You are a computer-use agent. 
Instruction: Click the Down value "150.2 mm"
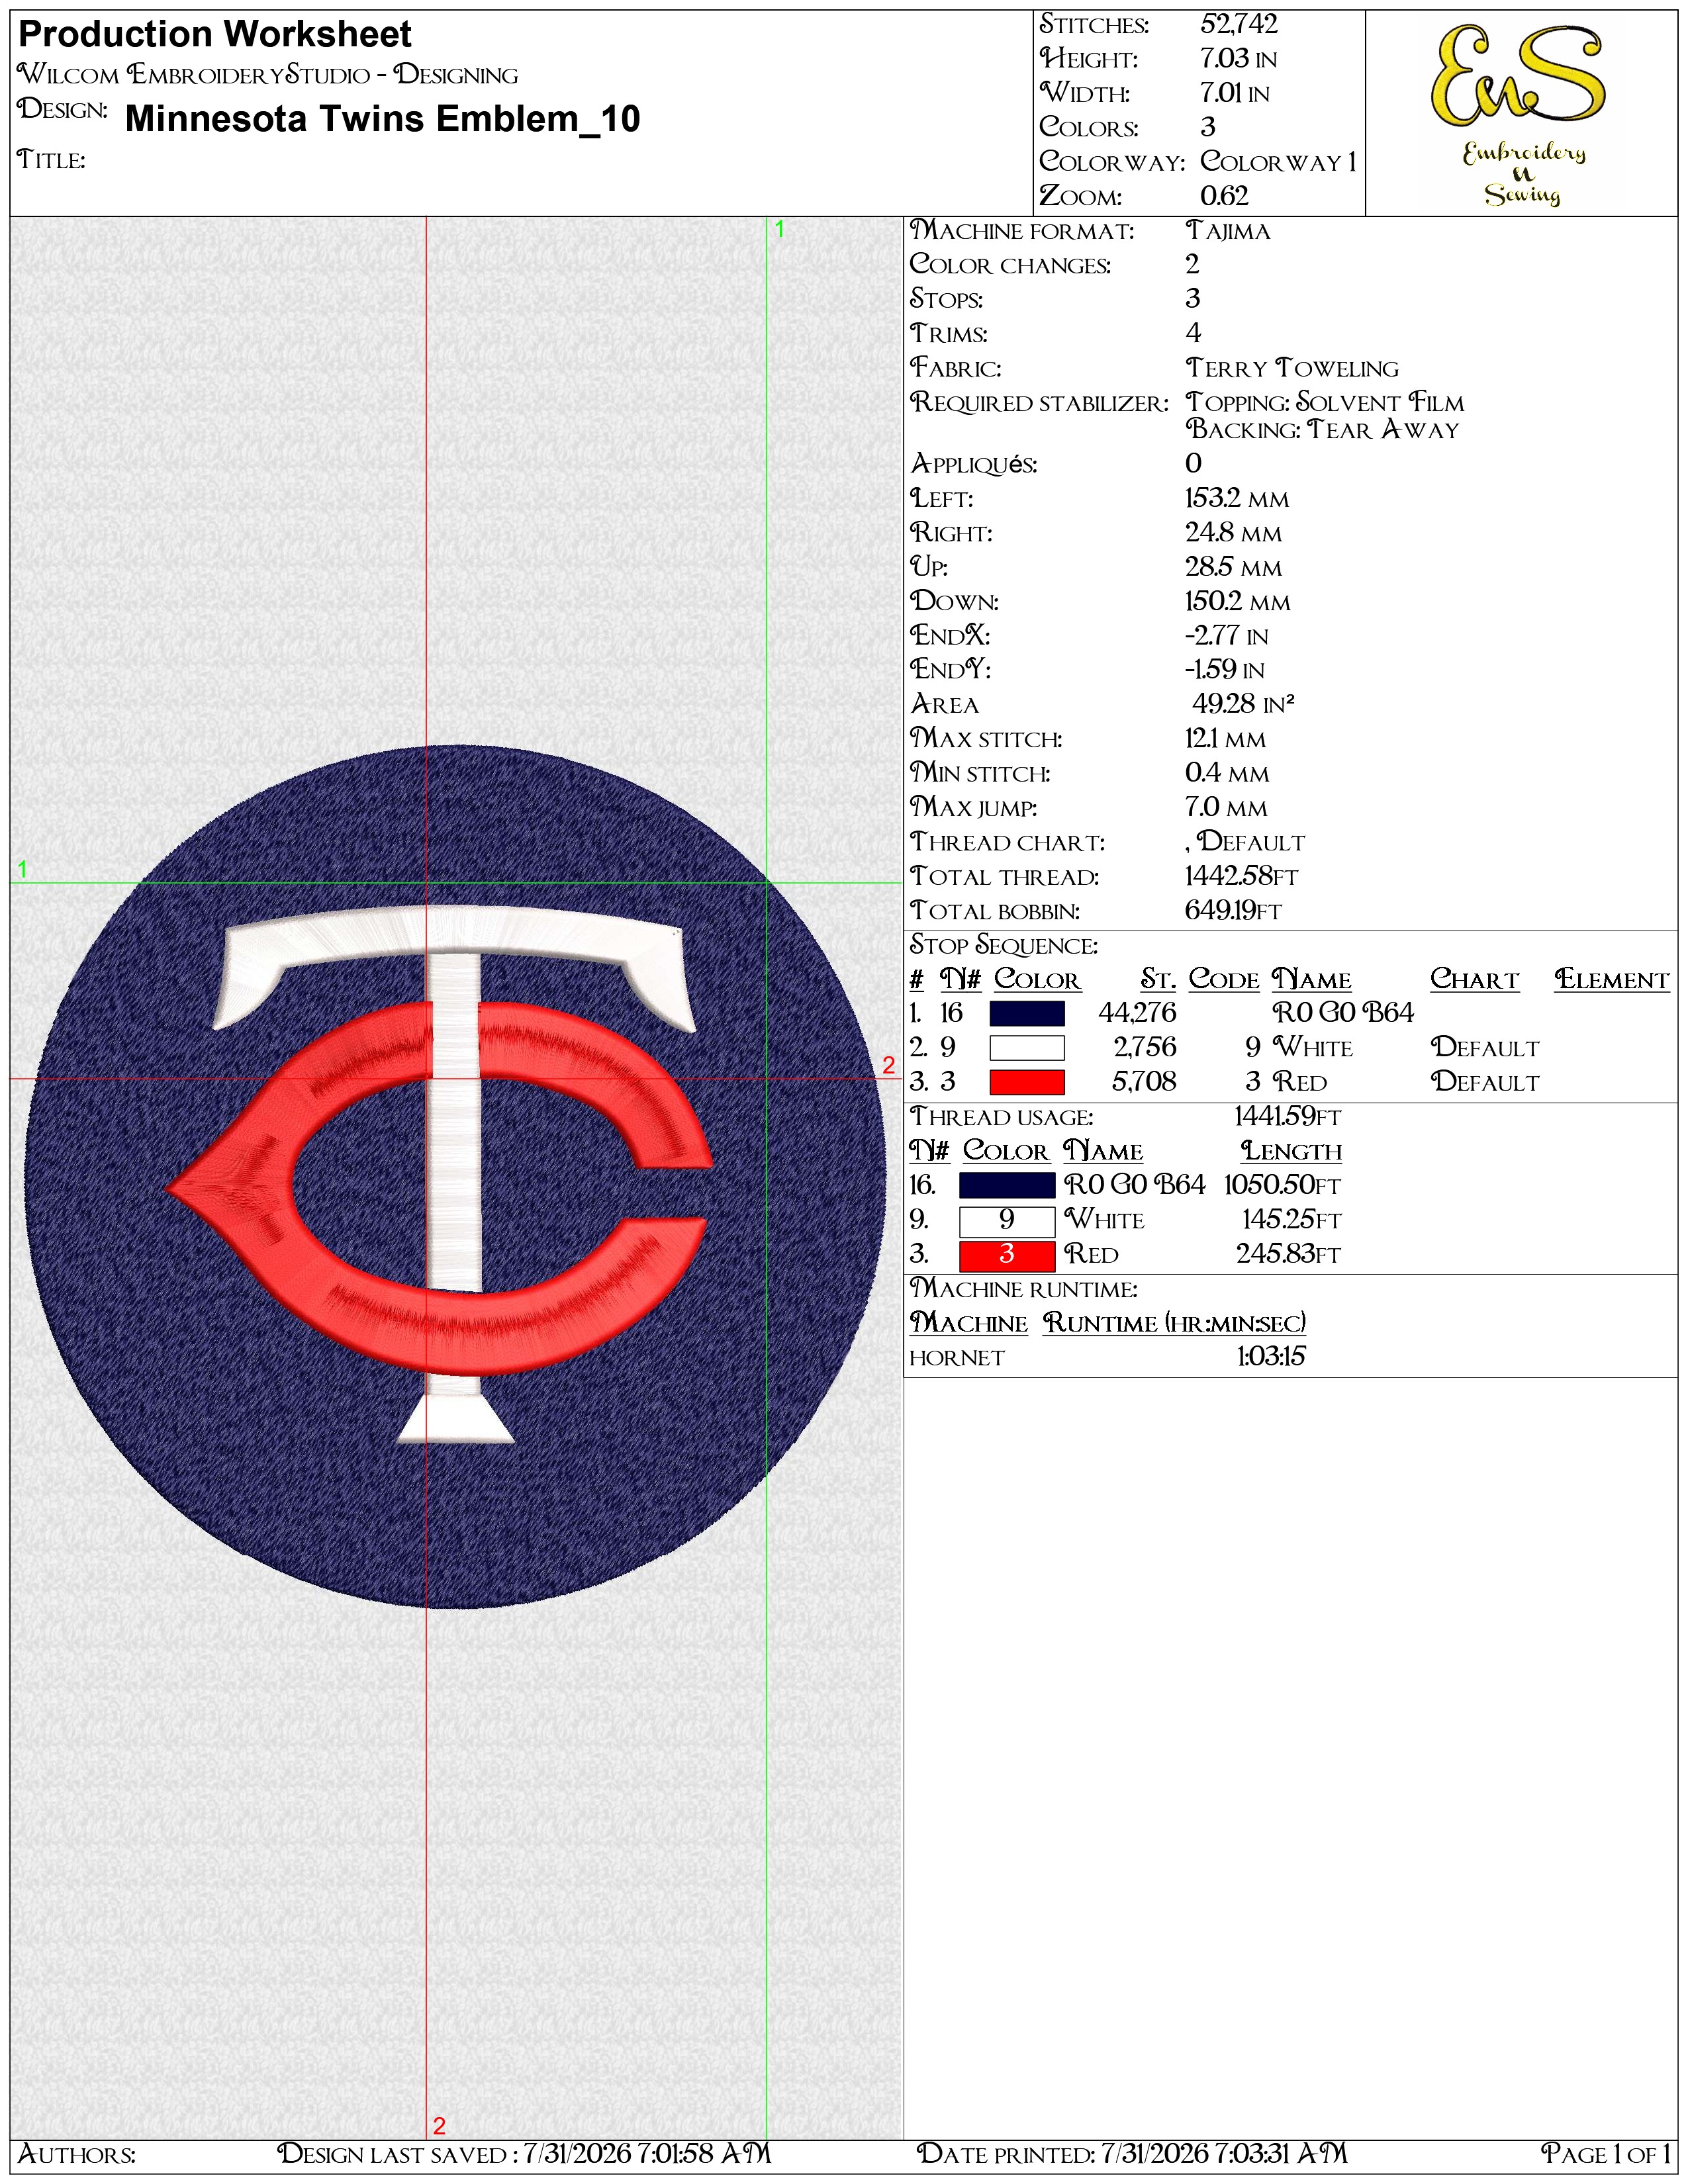(1237, 601)
